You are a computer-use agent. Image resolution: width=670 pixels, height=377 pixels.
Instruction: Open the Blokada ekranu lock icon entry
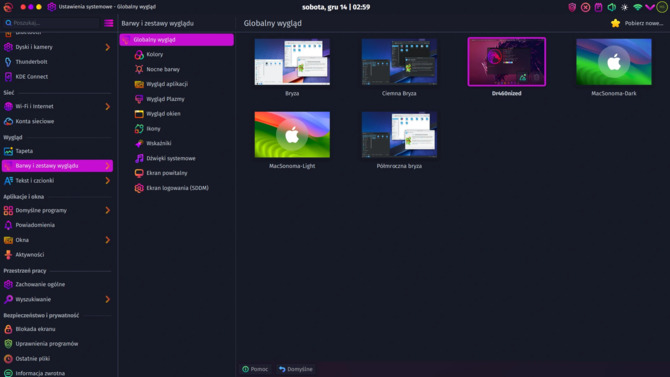point(8,329)
